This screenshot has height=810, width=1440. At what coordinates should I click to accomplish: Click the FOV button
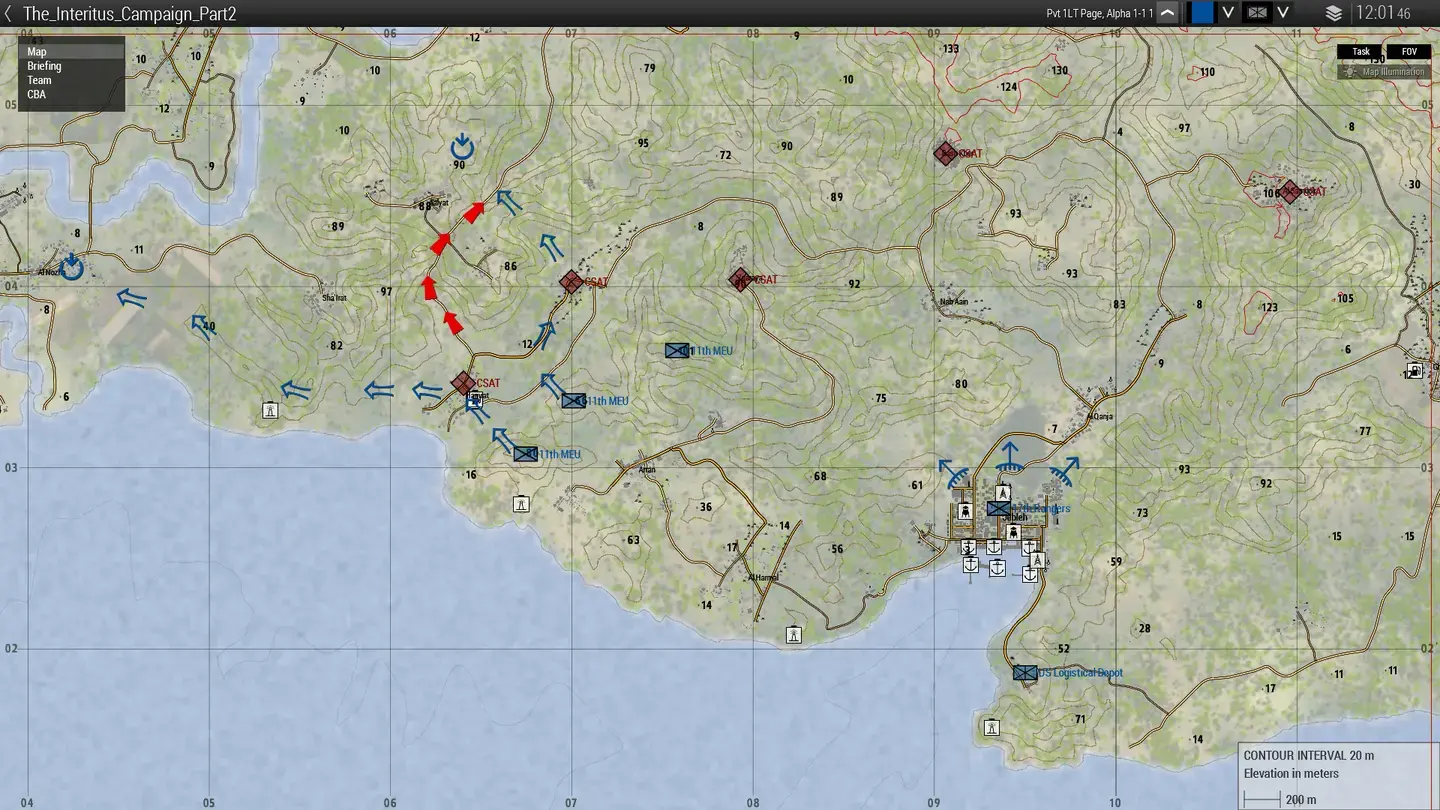[1409, 51]
